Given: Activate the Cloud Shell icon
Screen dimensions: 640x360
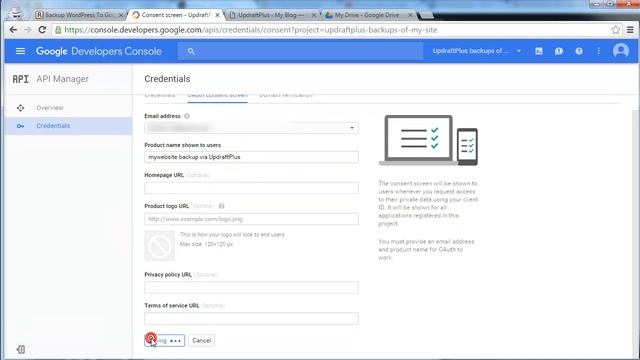Looking at the screenshot, I should click(539, 51).
